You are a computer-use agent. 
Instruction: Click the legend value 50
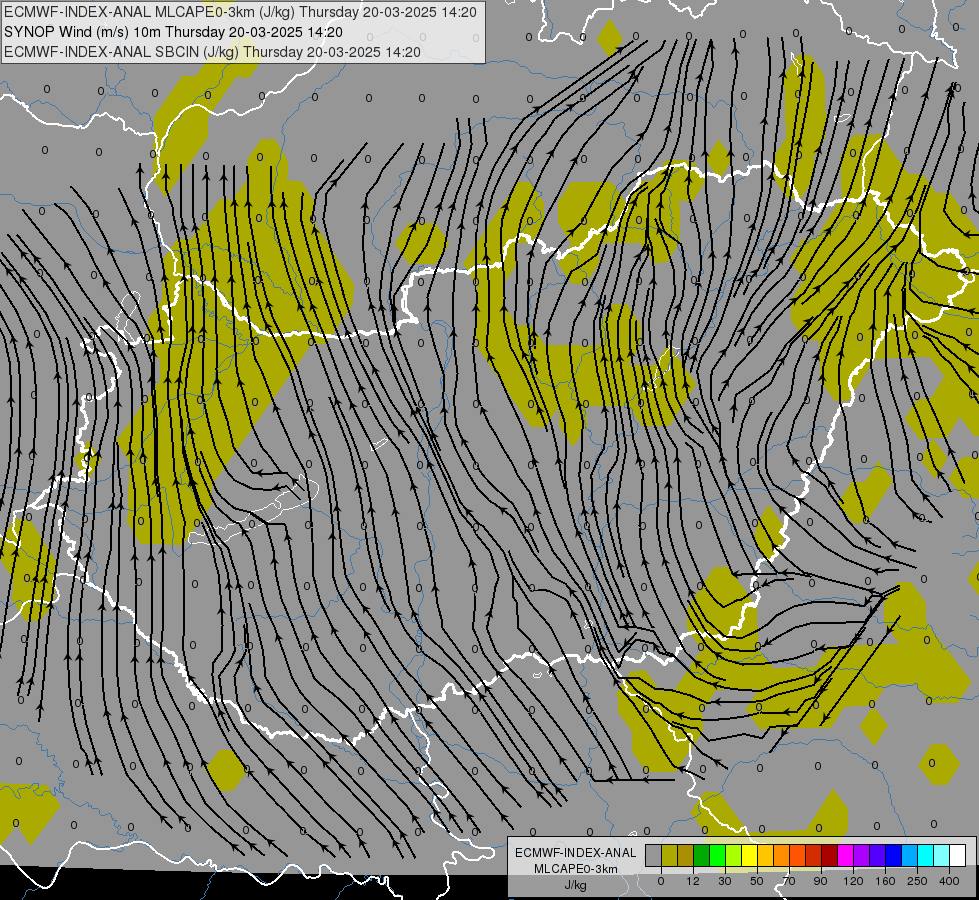757,881
